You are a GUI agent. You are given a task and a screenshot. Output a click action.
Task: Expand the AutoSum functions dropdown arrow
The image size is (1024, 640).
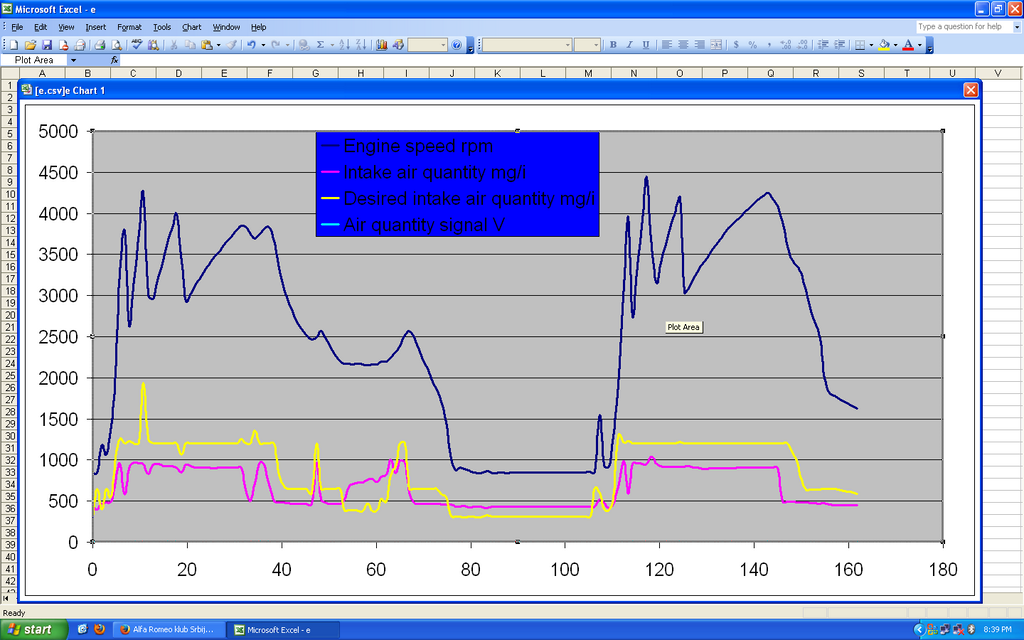click(x=332, y=44)
